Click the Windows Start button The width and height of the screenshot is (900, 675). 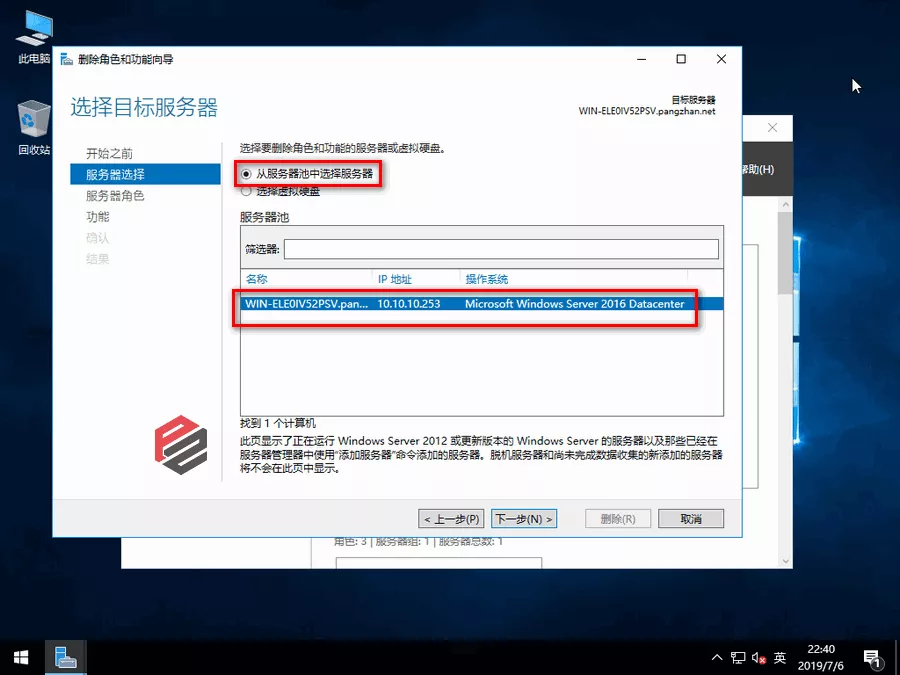point(21,657)
